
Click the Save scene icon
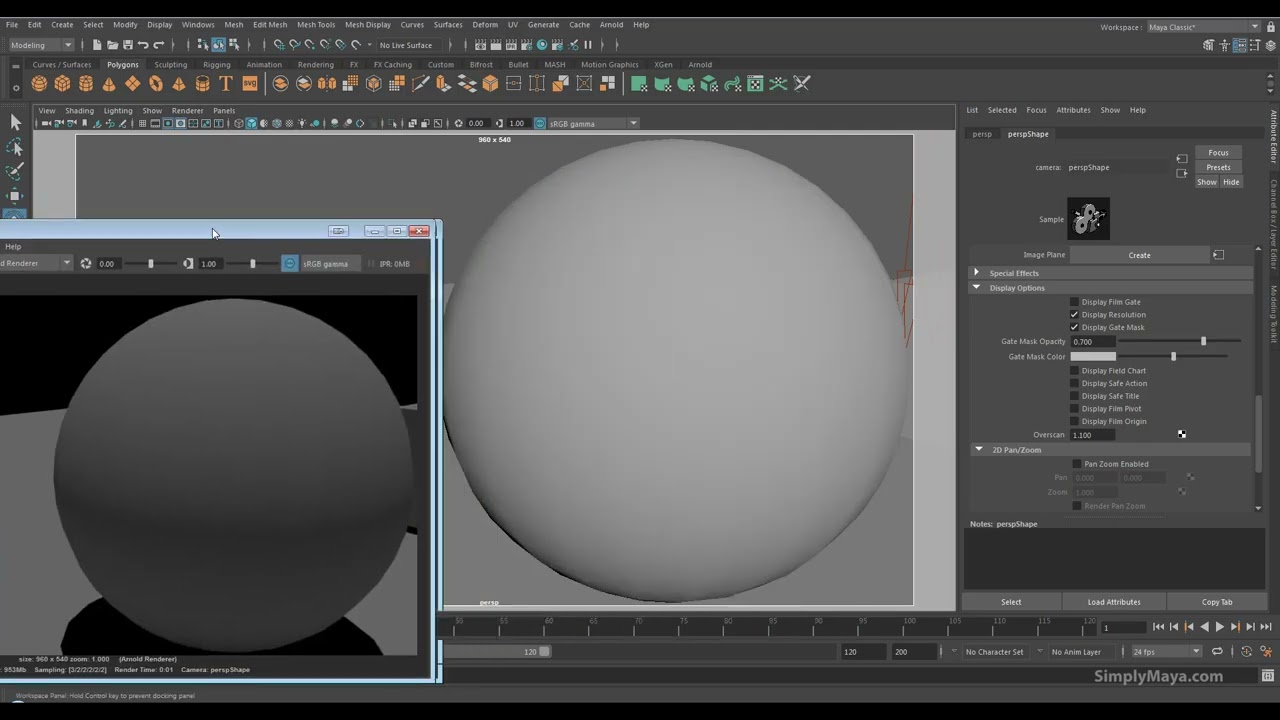point(128,45)
